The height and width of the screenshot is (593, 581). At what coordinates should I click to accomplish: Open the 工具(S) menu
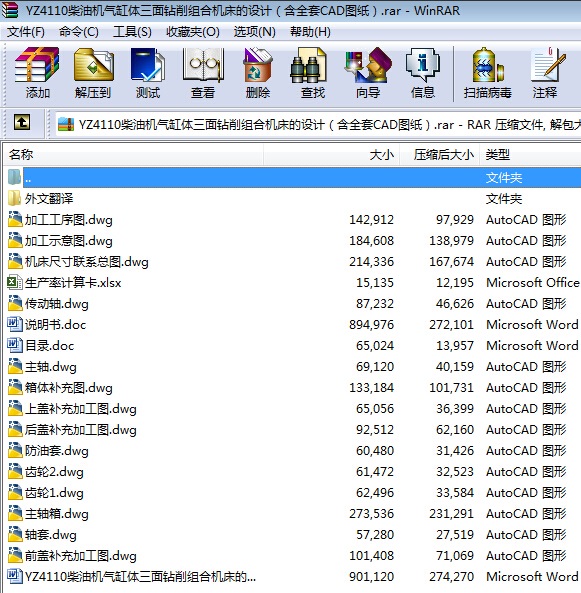point(132,32)
